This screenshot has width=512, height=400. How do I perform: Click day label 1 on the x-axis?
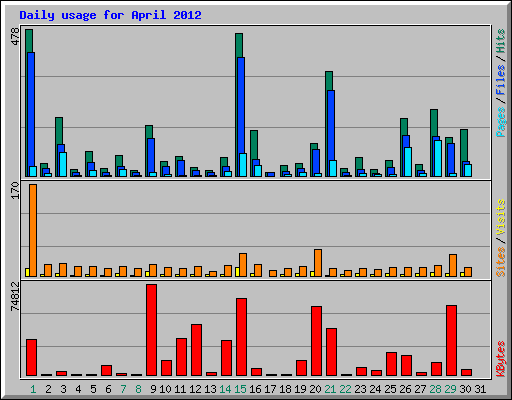pos(33,389)
